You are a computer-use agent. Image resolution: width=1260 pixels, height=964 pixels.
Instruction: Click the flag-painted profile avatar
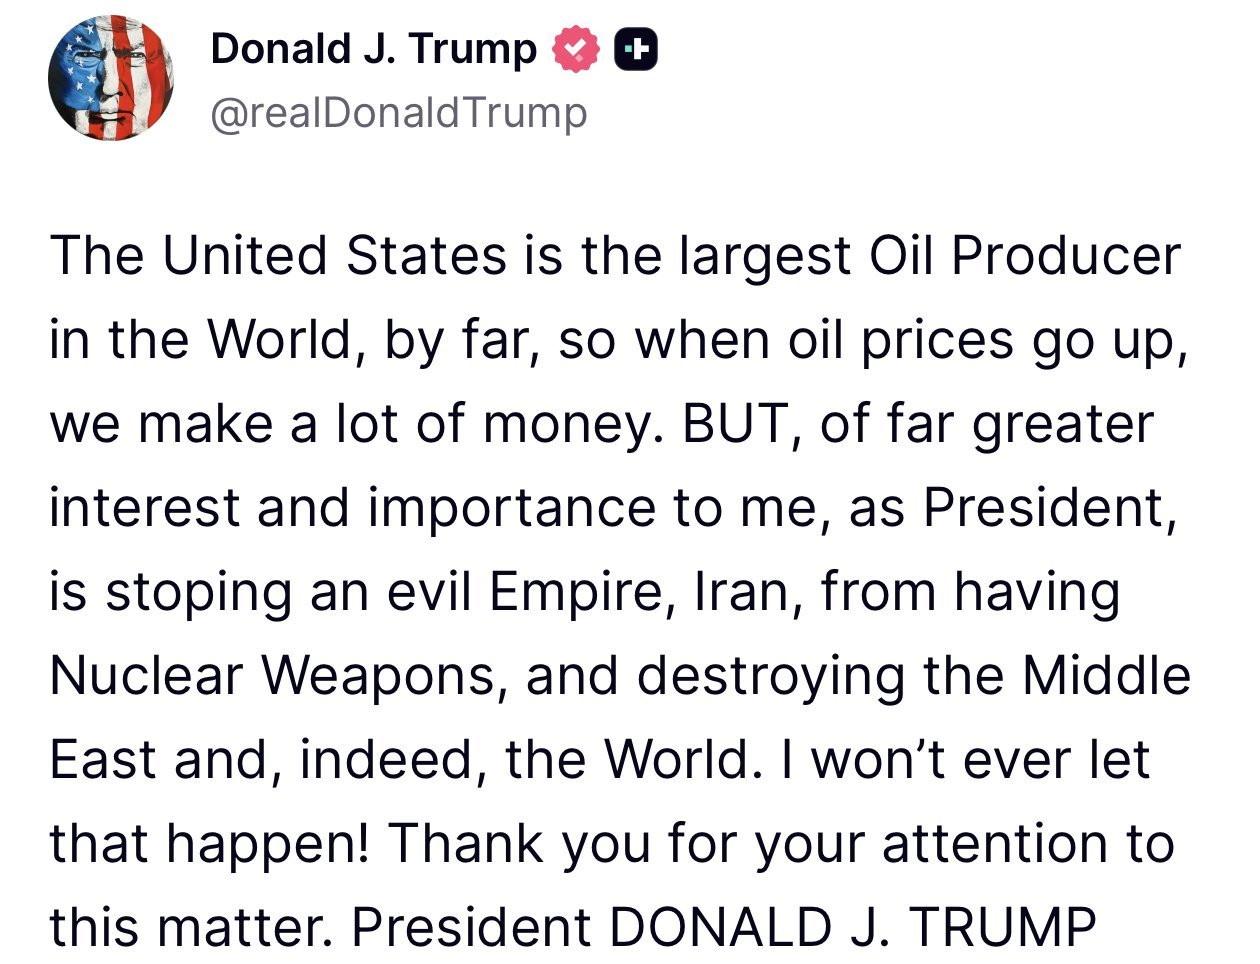click(x=110, y=78)
